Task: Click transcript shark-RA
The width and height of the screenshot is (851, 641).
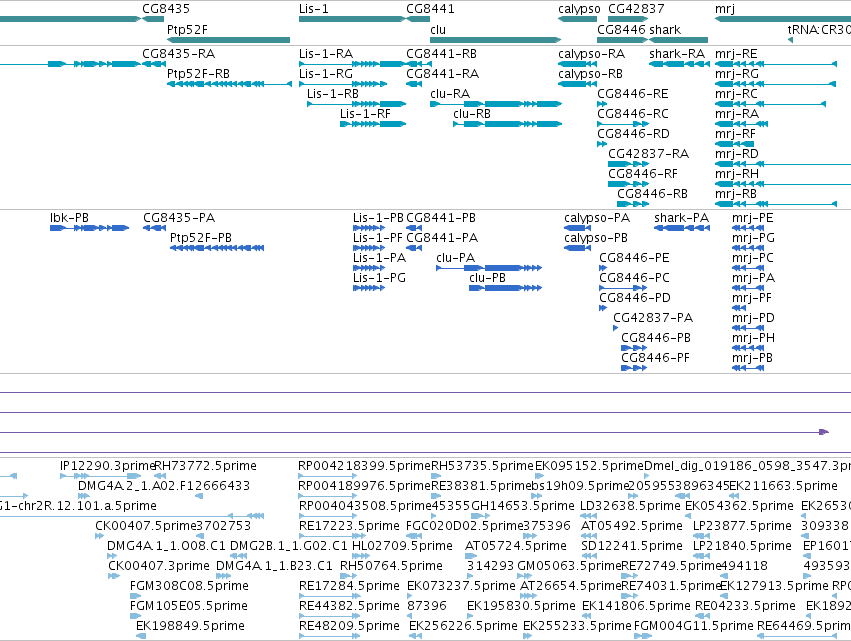Action: click(x=679, y=64)
